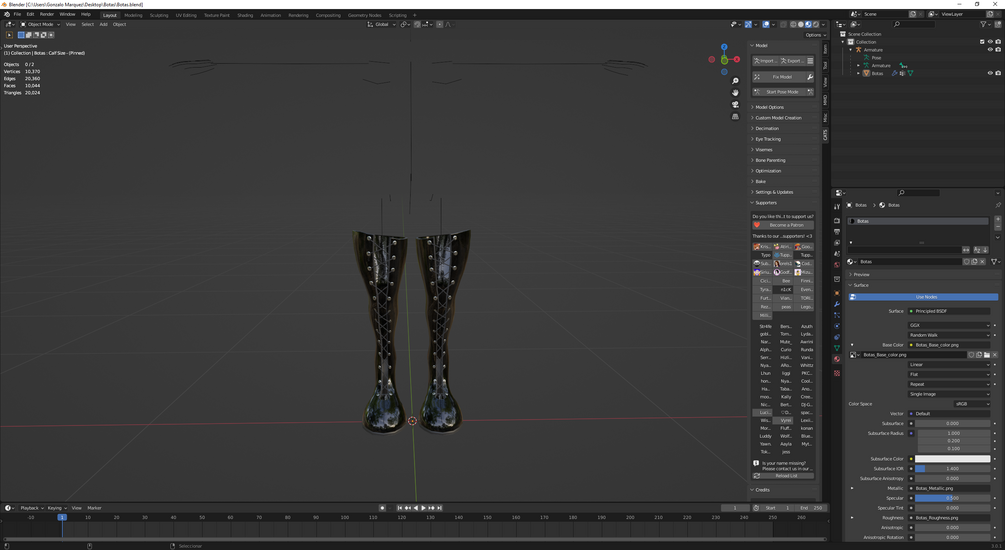Screen dimensions: 1005x550
Task: Switch perspective/orthographic grid icon in viewport
Action: point(735,117)
